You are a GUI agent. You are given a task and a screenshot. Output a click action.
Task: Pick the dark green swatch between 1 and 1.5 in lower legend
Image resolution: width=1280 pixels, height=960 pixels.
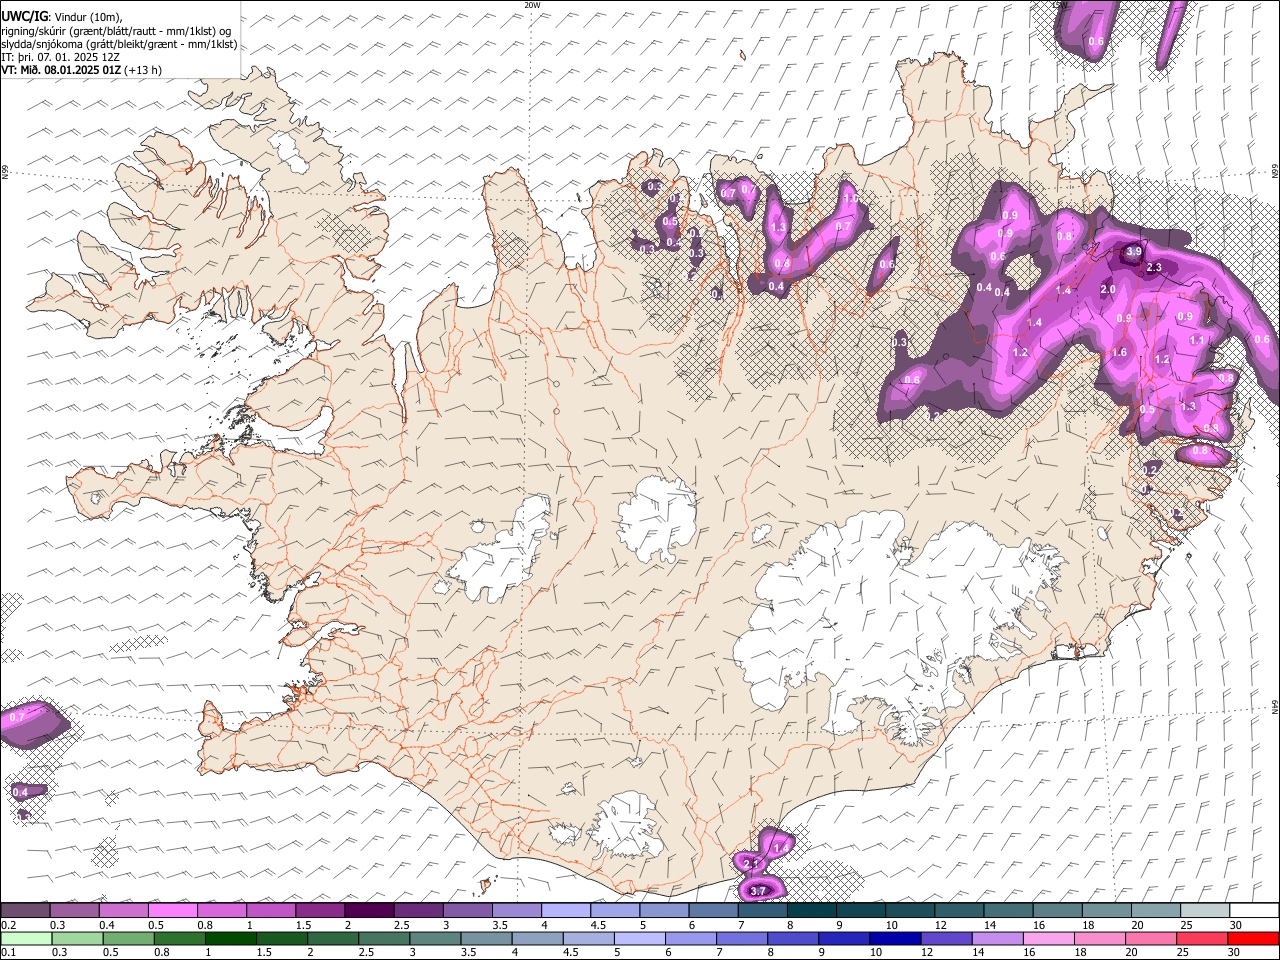coord(231,938)
